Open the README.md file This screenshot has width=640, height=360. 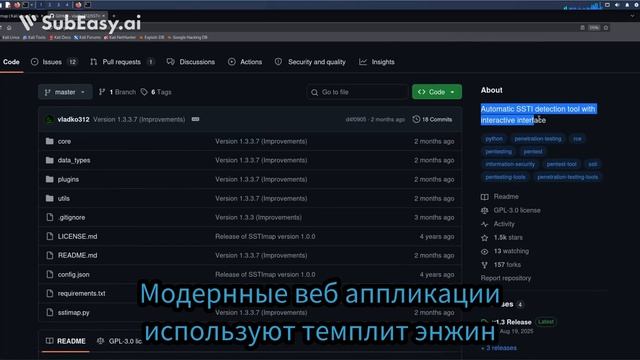(78, 255)
